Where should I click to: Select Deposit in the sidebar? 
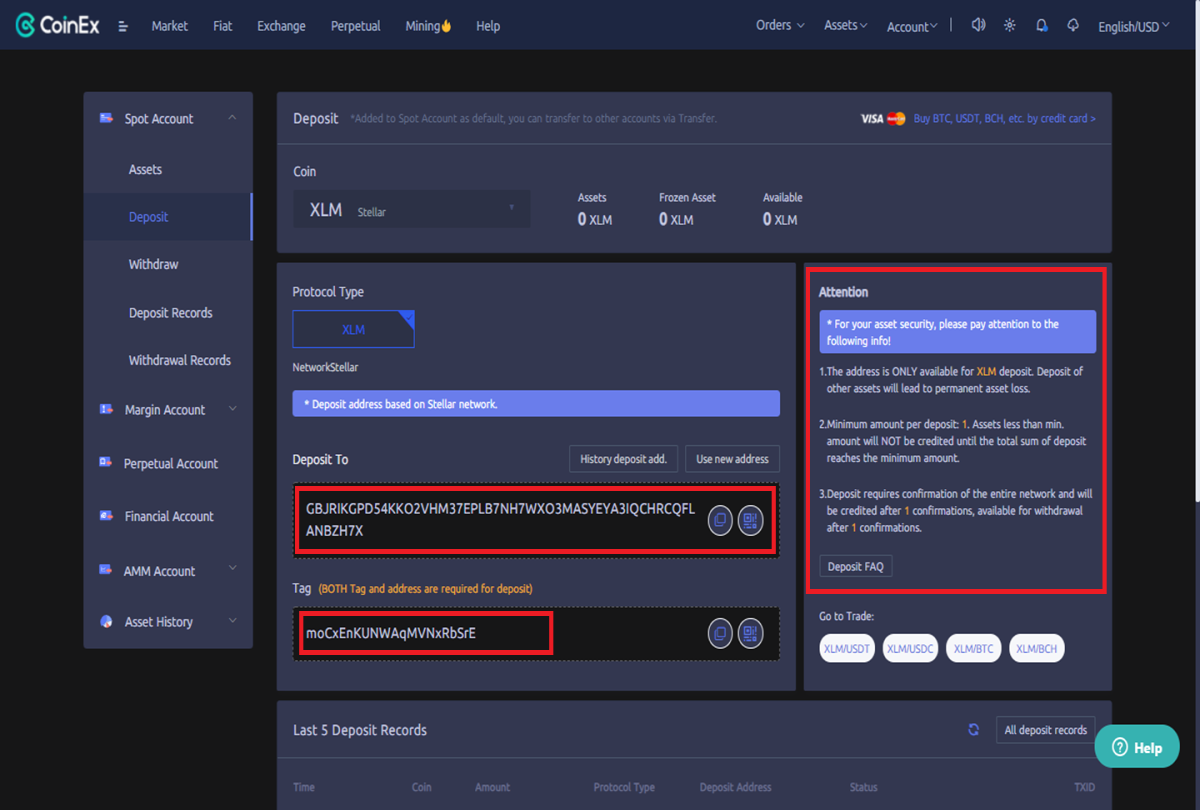click(x=167, y=217)
